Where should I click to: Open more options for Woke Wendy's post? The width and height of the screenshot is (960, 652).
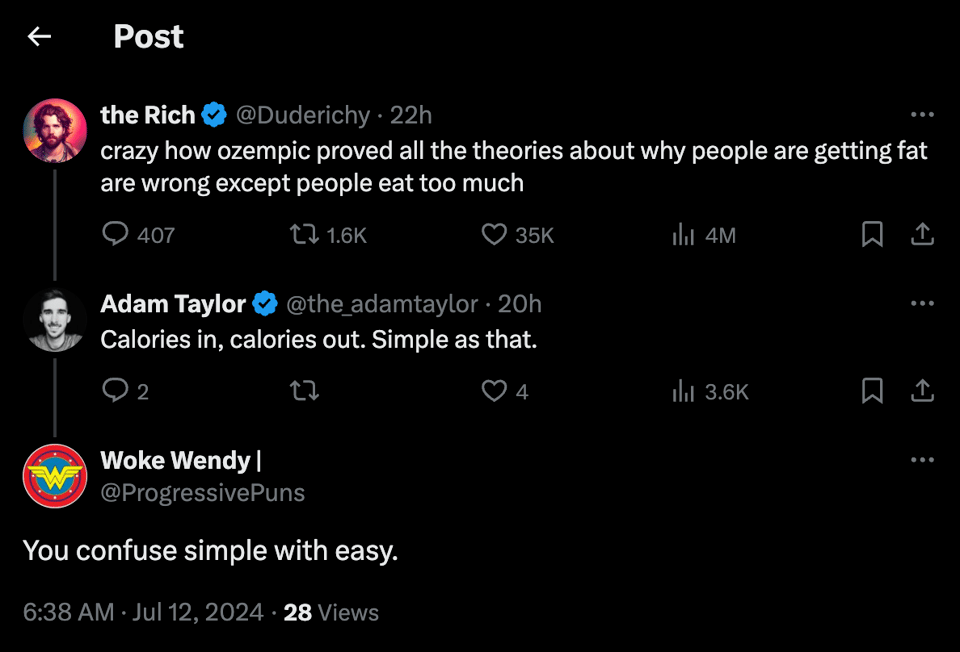coord(922,460)
